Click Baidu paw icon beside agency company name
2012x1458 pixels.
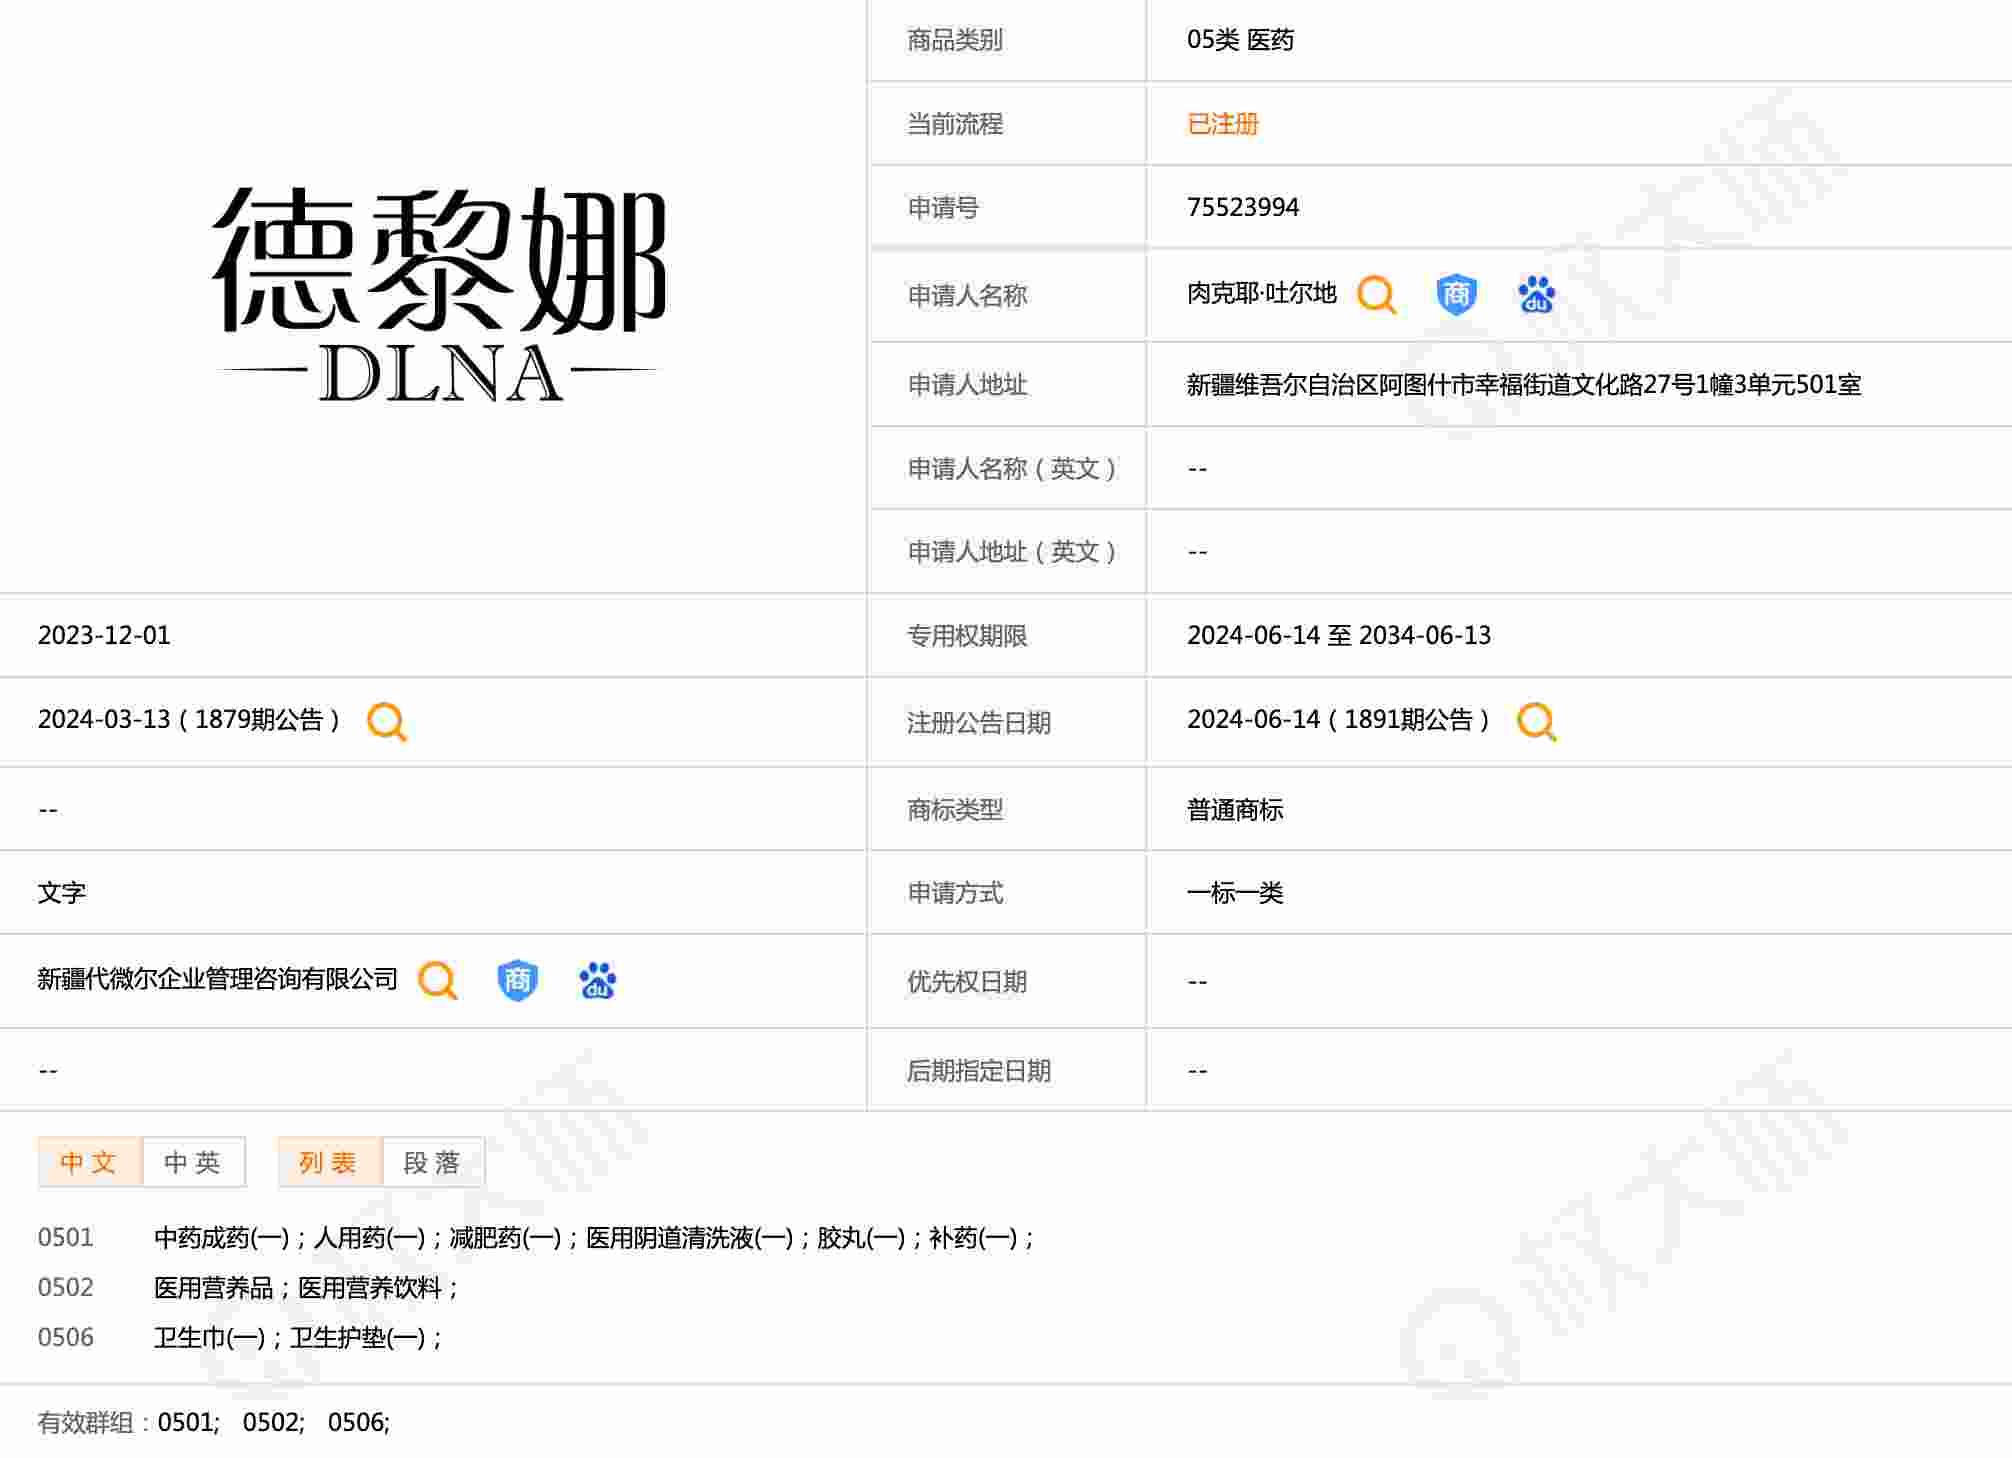click(597, 980)
